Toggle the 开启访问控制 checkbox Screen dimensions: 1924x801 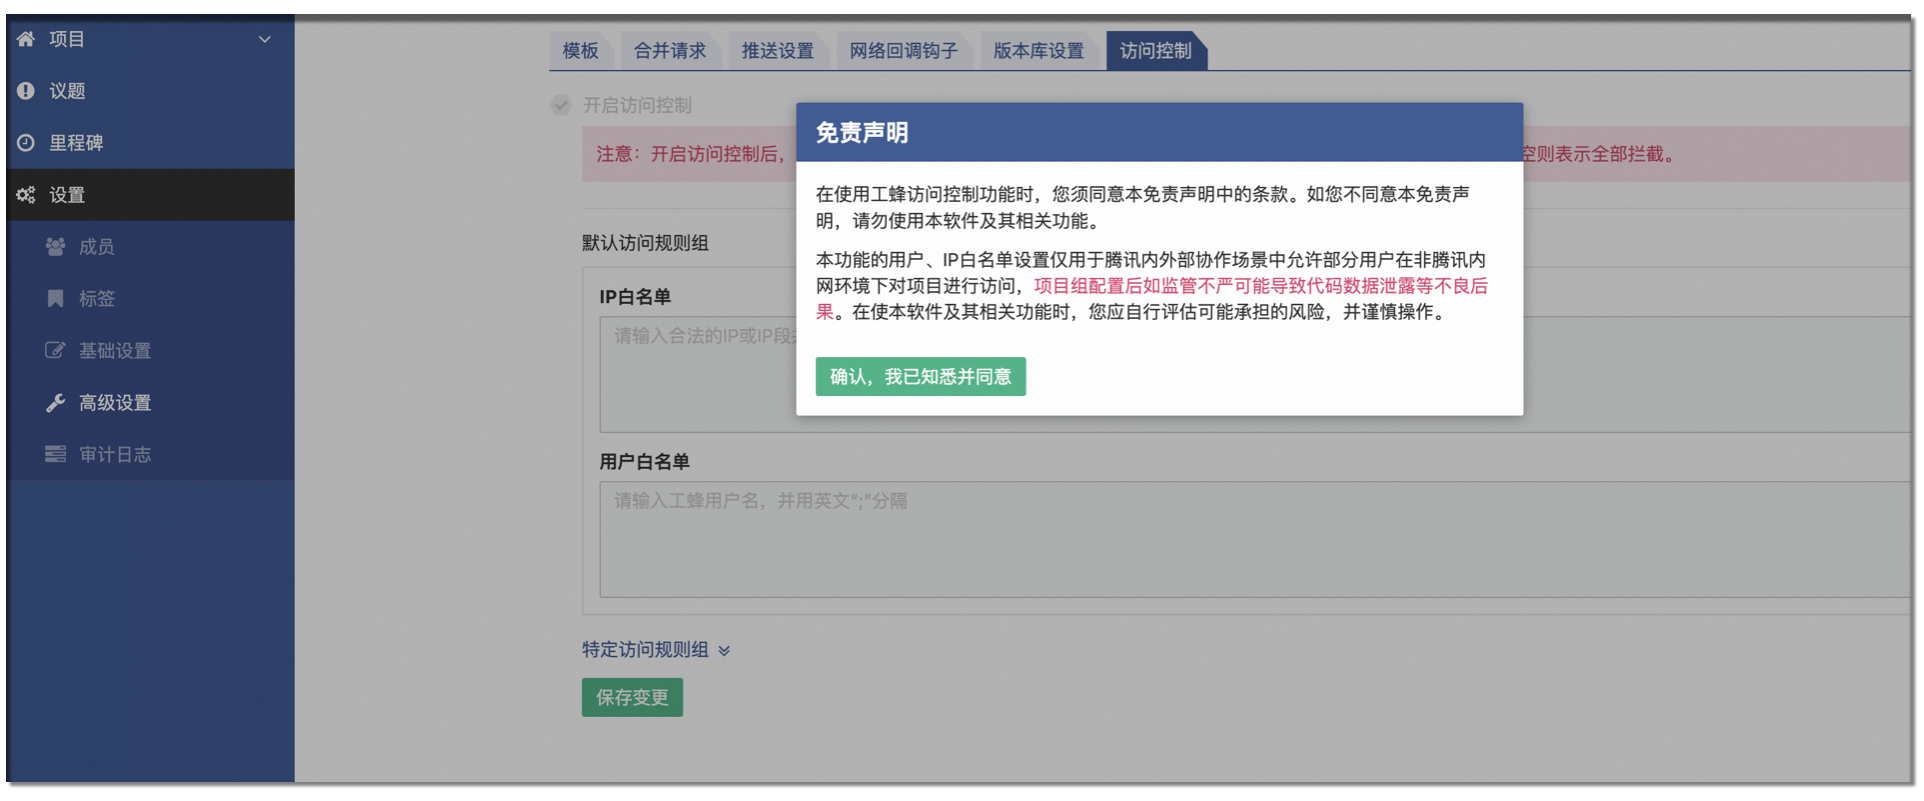(x=561, y=105)
